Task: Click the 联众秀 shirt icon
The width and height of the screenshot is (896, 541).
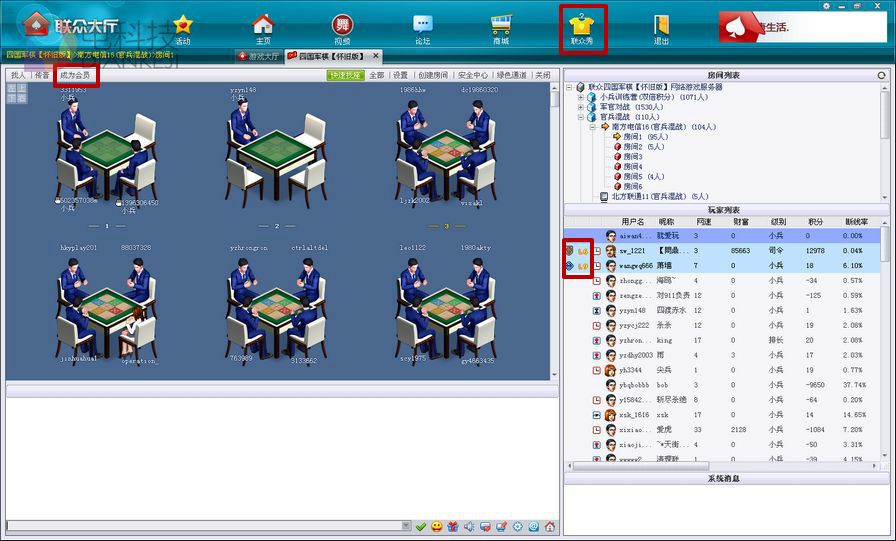Action: (x=582, y=28)
